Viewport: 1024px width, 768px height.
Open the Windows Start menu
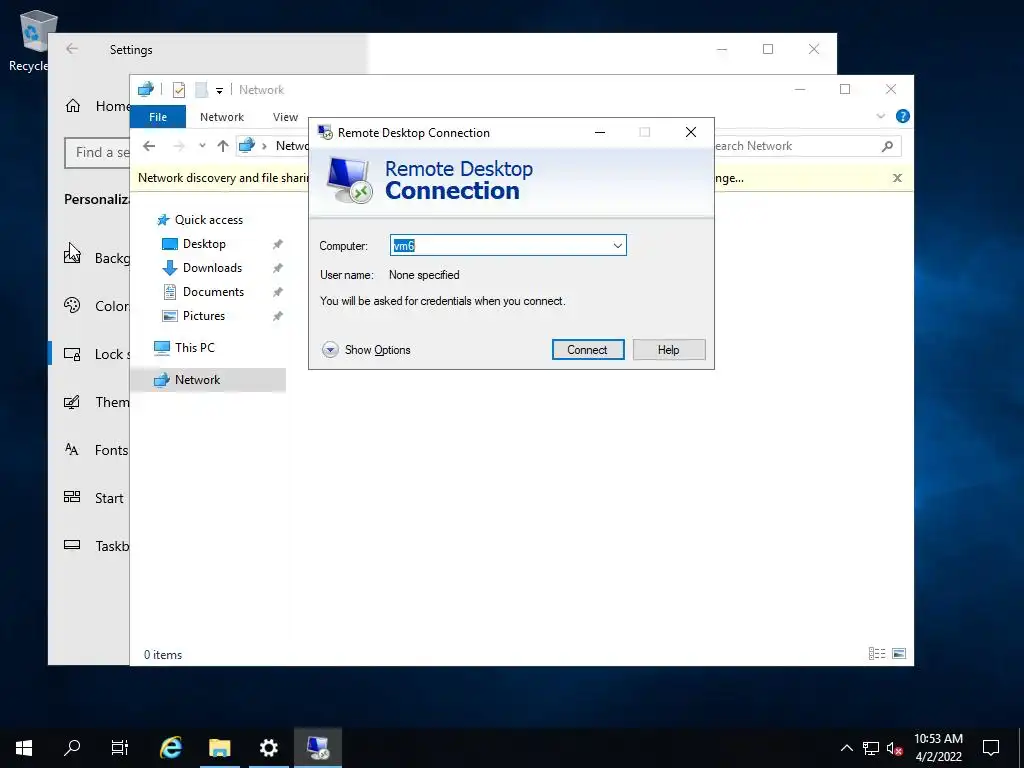point(24,748)
